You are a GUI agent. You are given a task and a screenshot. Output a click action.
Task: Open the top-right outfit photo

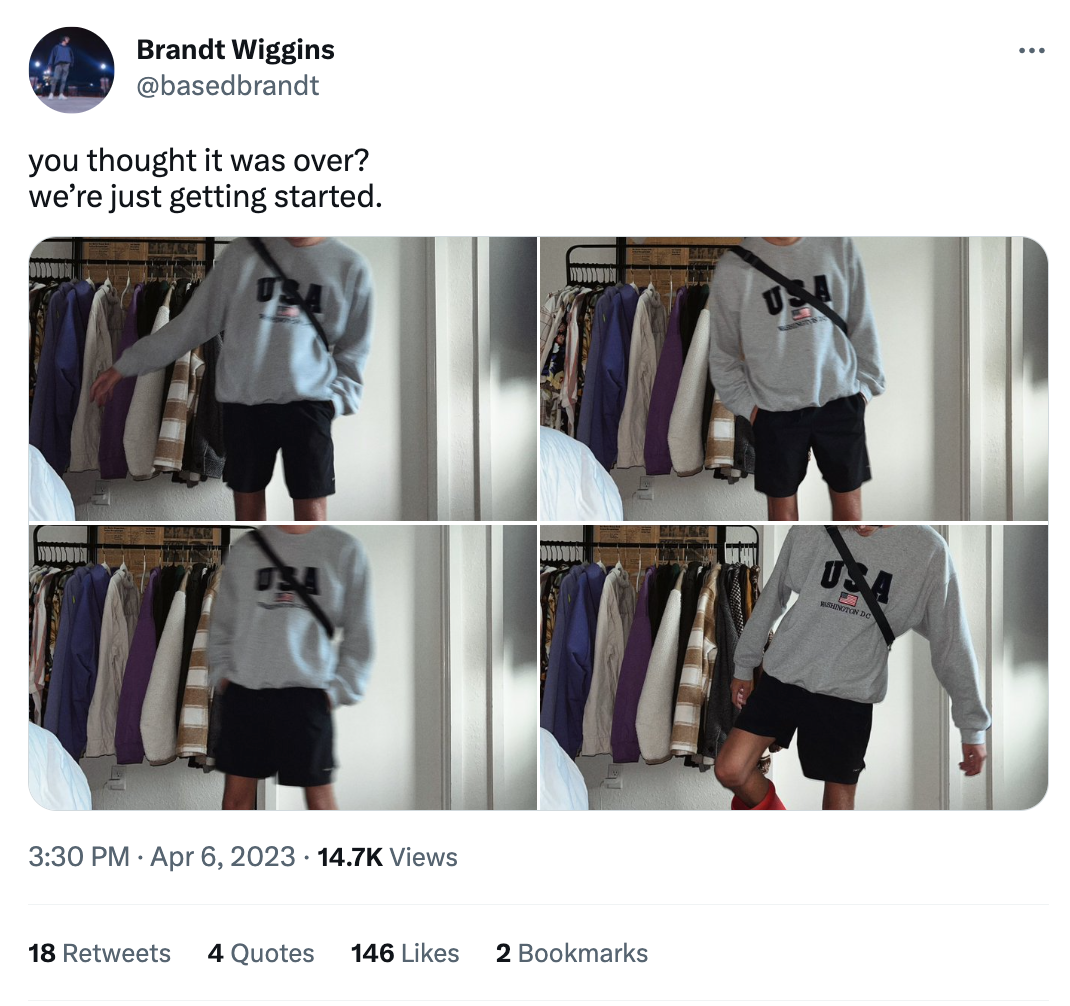[x=794, y=379]
